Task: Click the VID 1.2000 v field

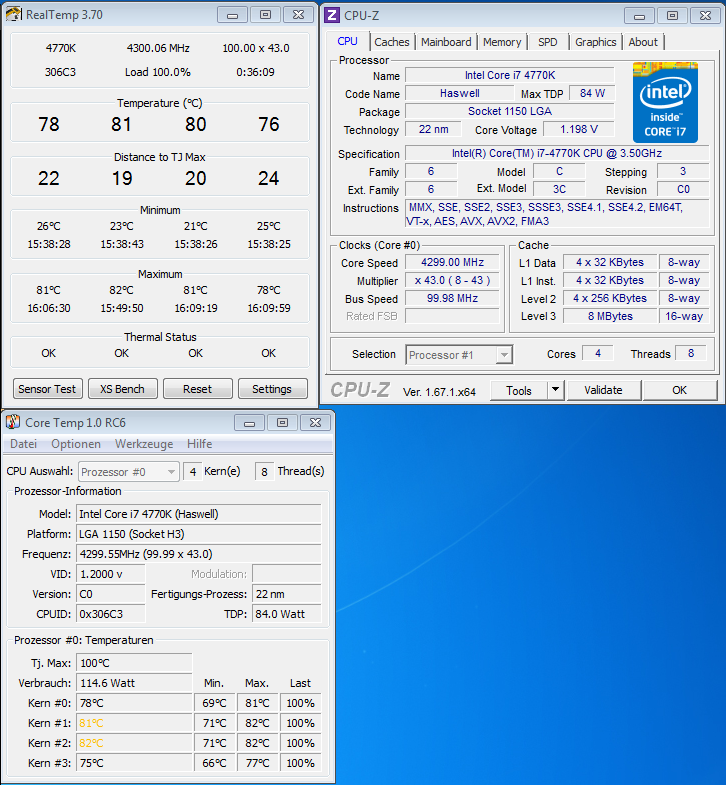Action: tap(111, 574)
